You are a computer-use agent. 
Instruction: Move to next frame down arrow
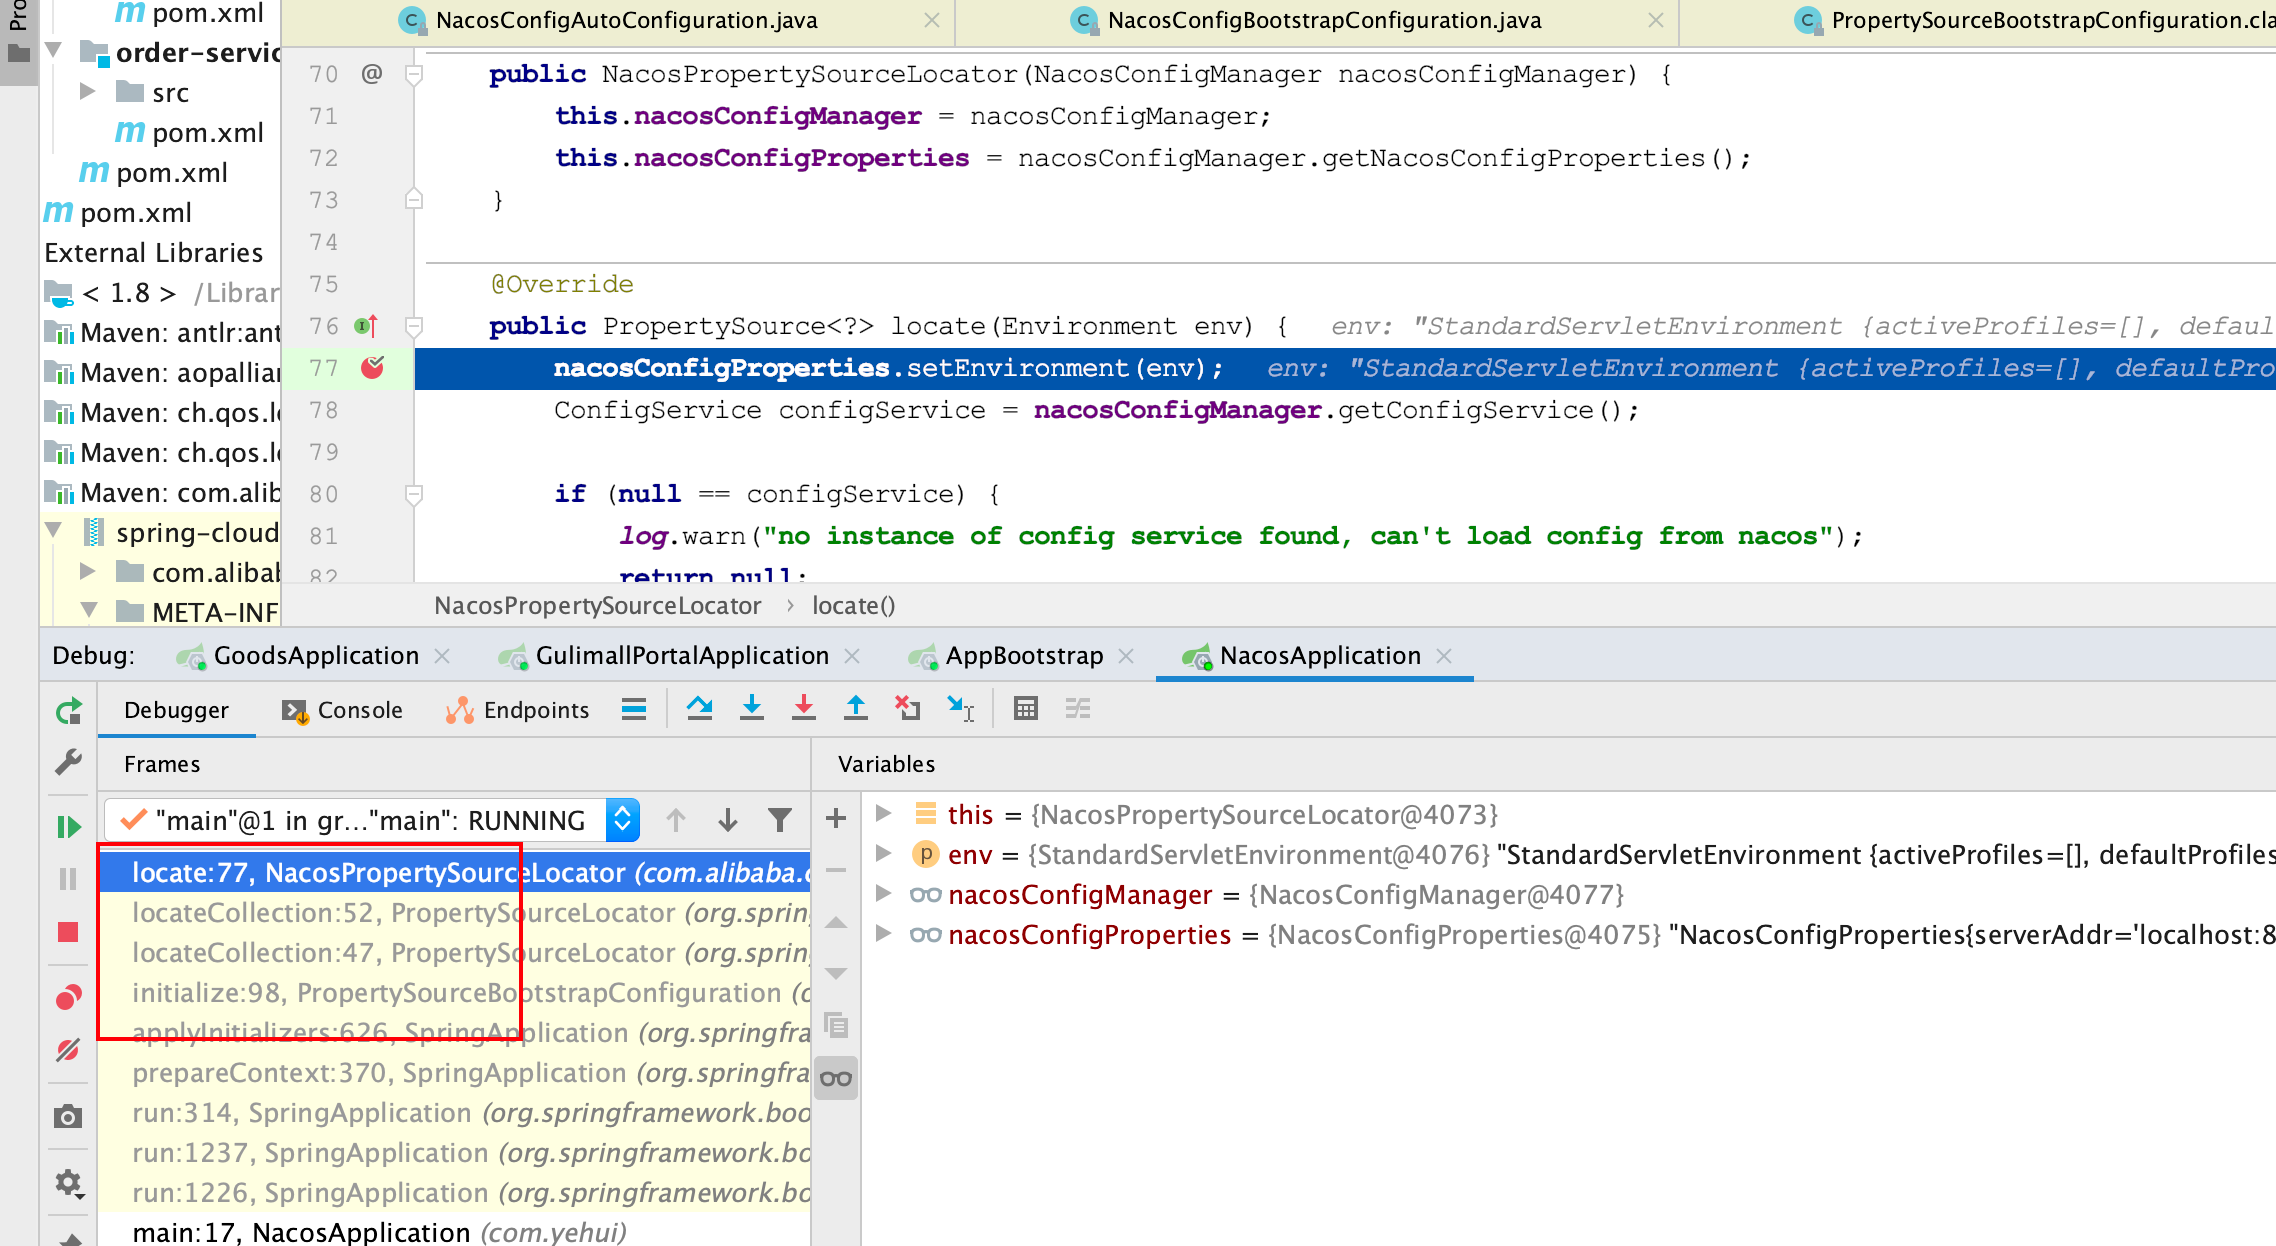point(728,821)
